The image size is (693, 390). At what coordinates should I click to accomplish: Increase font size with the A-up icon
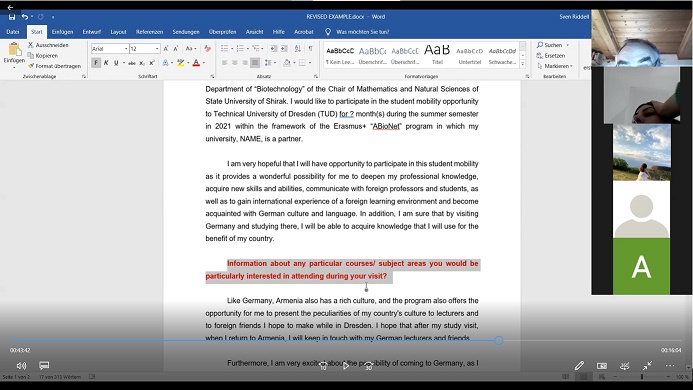point(166,49)
